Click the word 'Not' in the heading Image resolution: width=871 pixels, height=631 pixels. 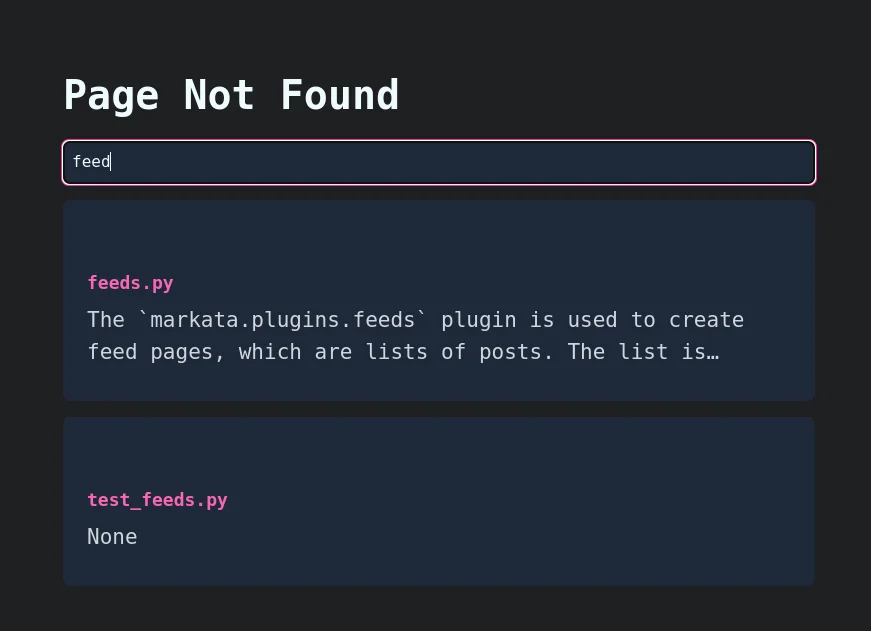[219, 96]
